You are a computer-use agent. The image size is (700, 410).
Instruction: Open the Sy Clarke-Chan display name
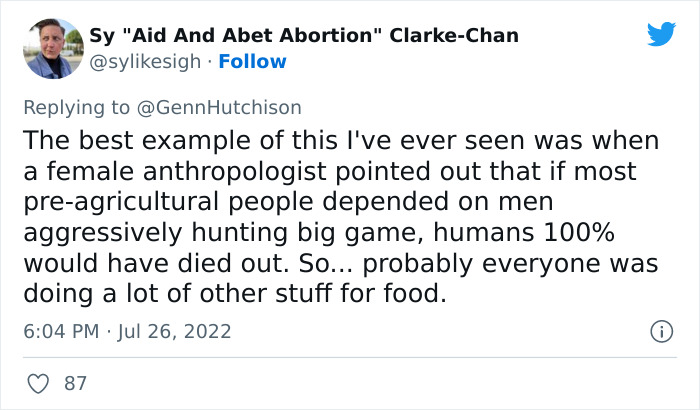pyautogui.click(x=304, y=36)
